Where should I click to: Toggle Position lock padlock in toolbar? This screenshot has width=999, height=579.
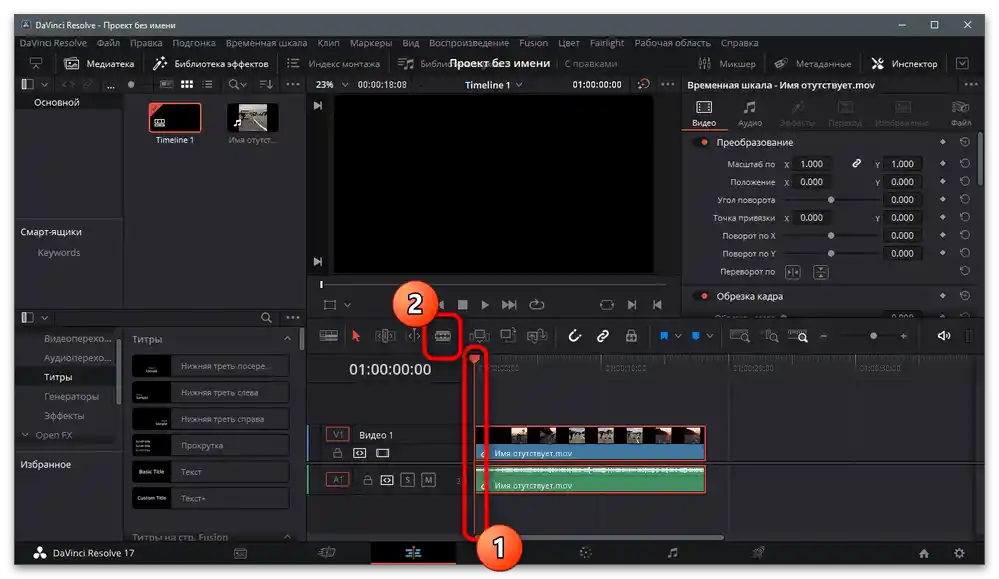[x=631, y=336]
